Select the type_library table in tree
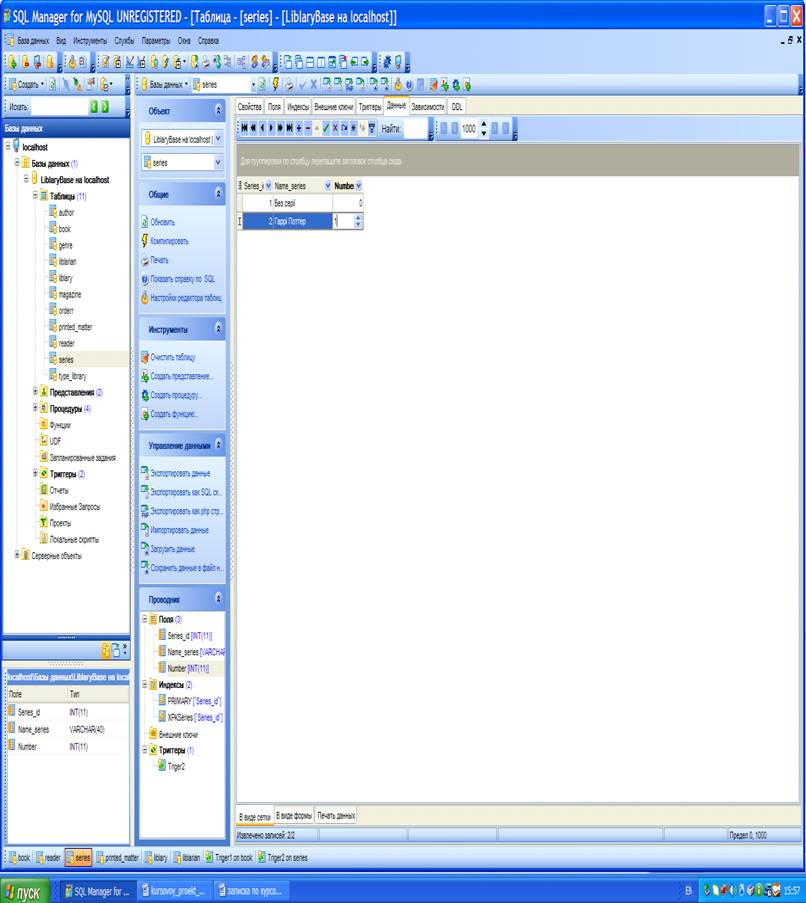This screenshot has height=903, width=806. click(x=73, y=375)
